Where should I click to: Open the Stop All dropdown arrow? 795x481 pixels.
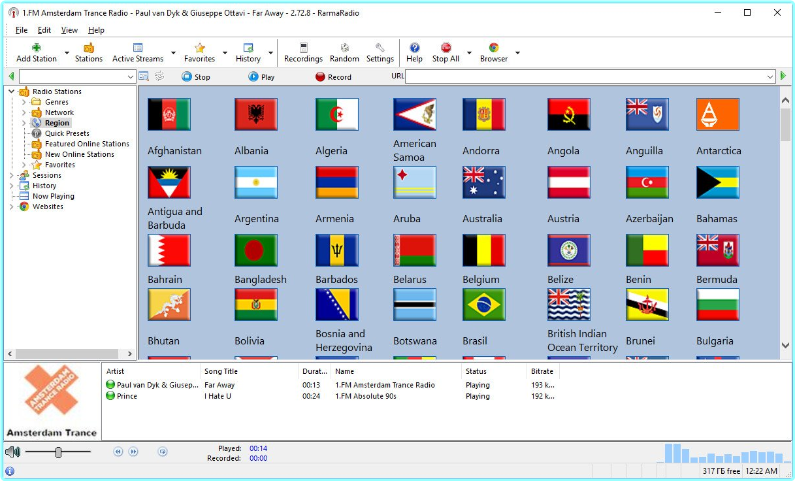469,53
